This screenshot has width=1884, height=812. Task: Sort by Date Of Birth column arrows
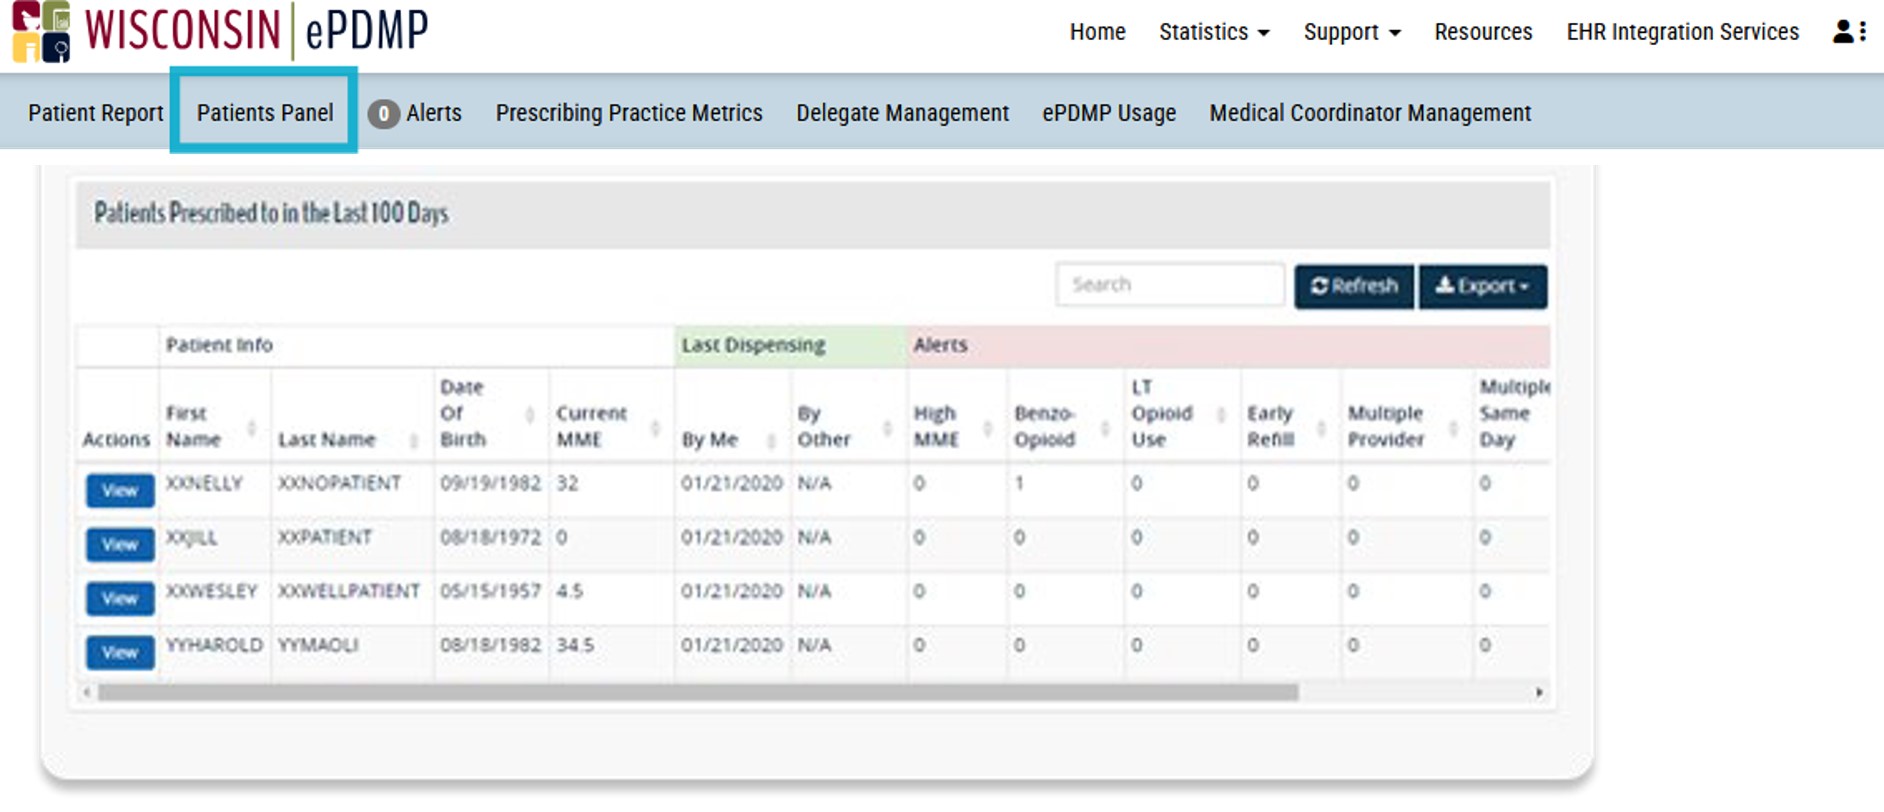point(530,414)
